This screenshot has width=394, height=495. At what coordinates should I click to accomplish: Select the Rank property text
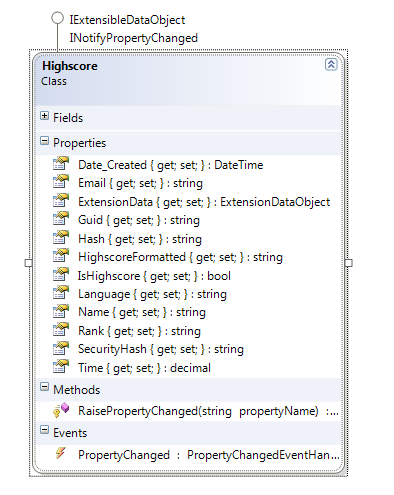139,331
